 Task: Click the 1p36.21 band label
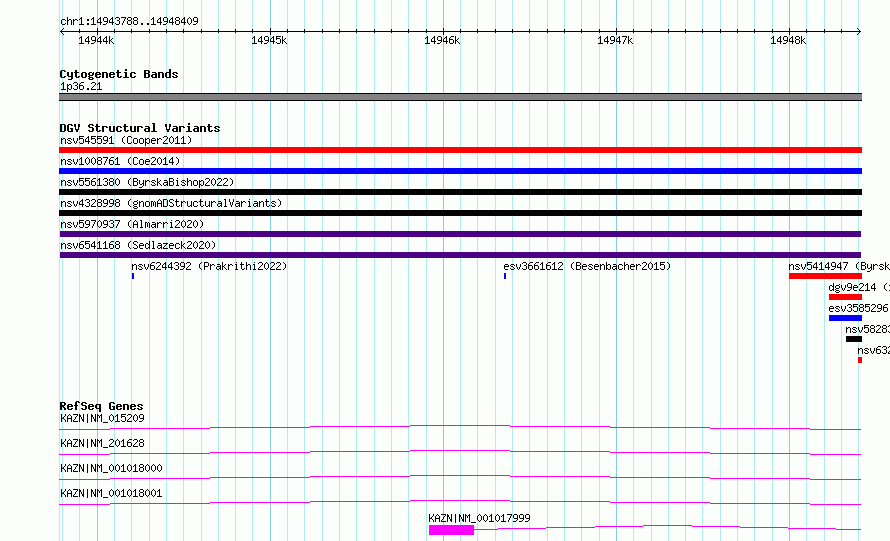click(x=81, y=86)
